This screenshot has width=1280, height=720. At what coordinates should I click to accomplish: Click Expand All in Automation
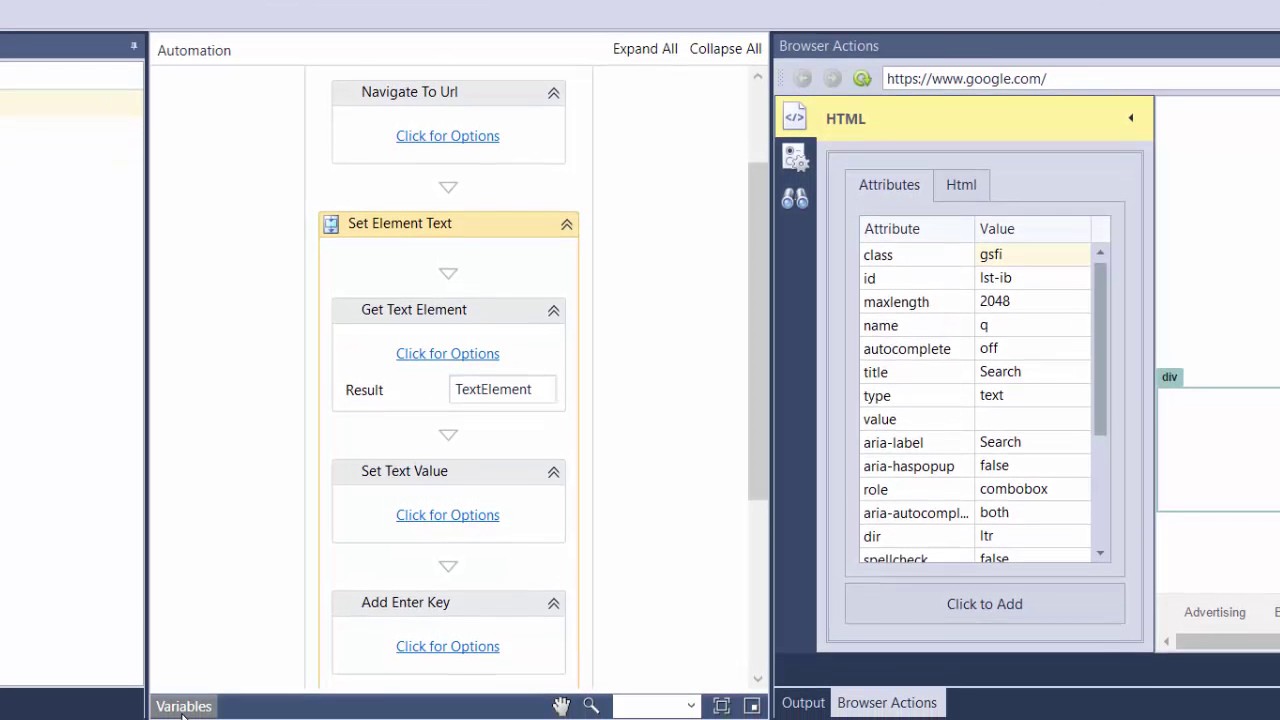coord(645,49)
